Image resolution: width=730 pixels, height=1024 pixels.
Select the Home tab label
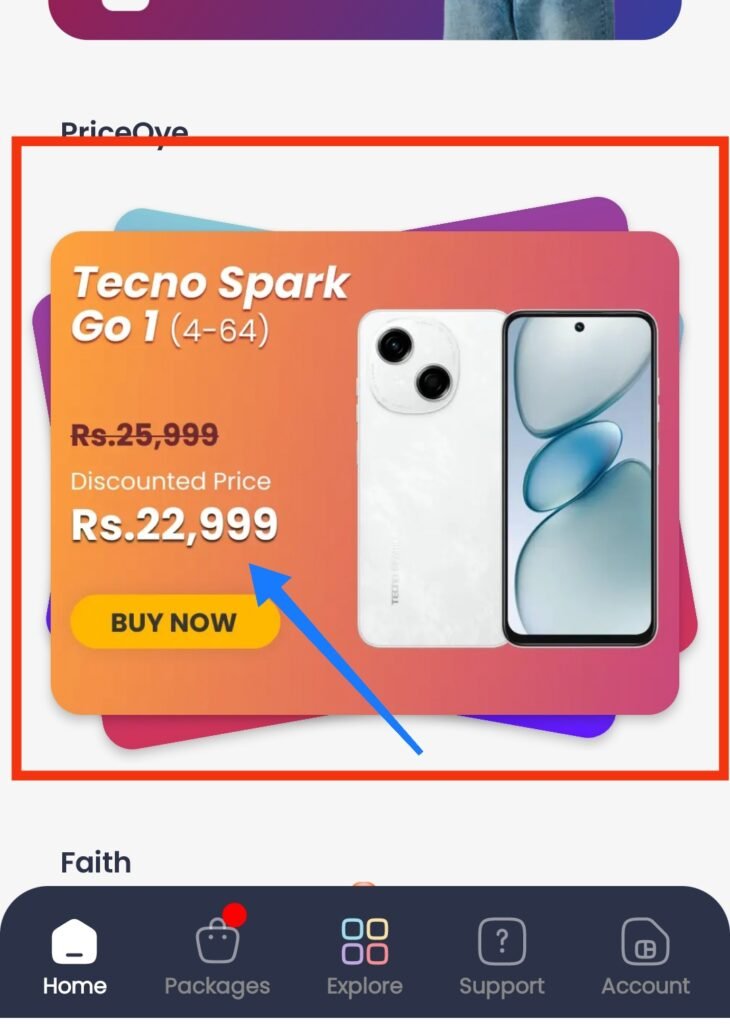(x=74, y=985)
